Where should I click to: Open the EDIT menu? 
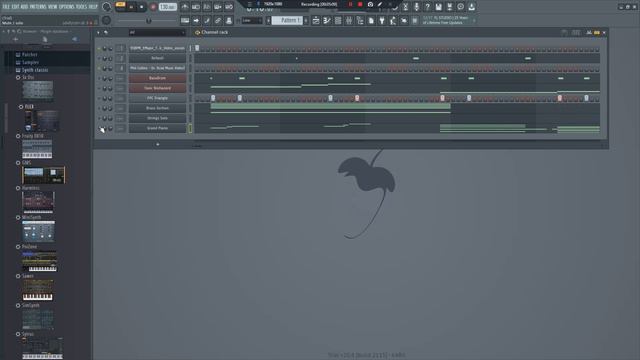click(x=15, y=7)
